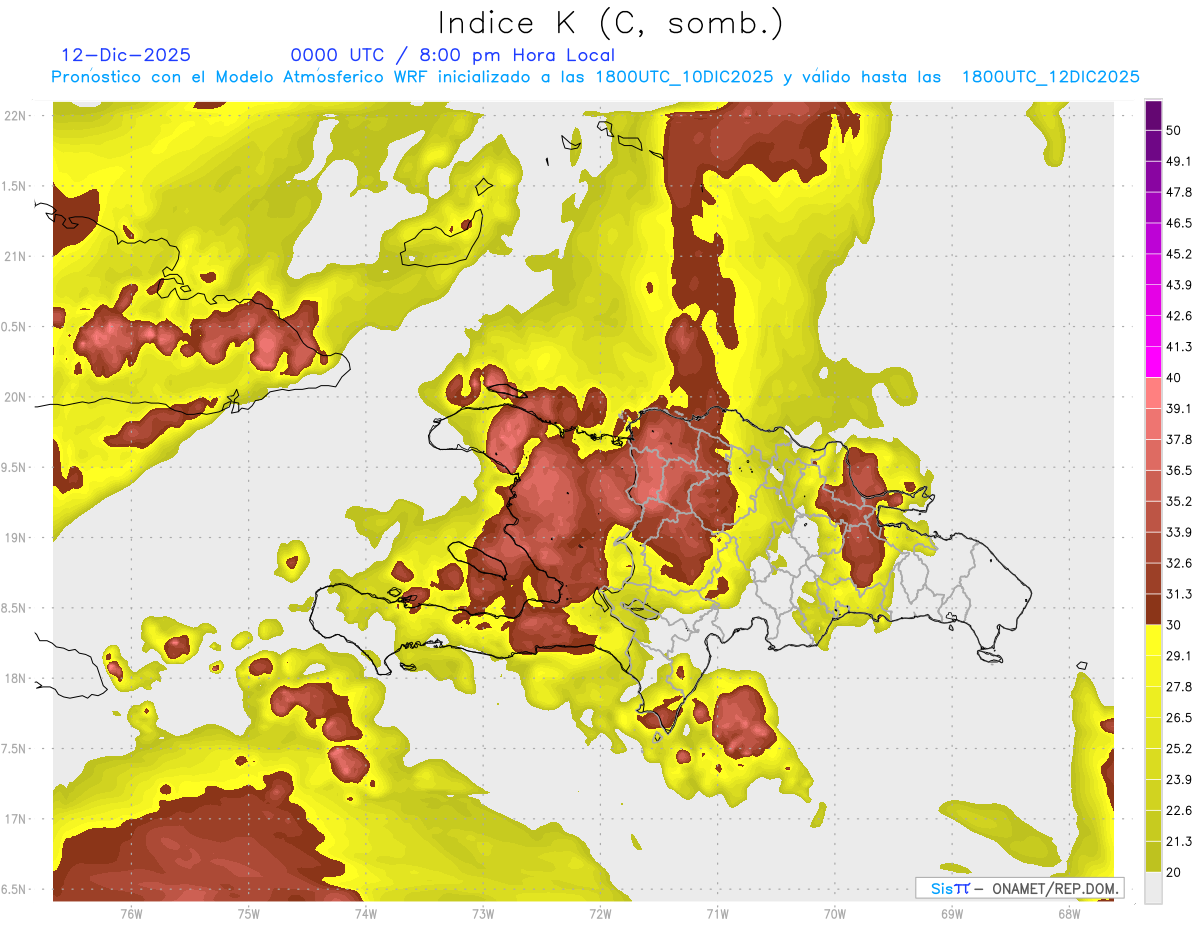Pick the salmon pink swatch between 39.1 and 40
Viewport: 1200px width, 927px height.
tap(1154, 393)
